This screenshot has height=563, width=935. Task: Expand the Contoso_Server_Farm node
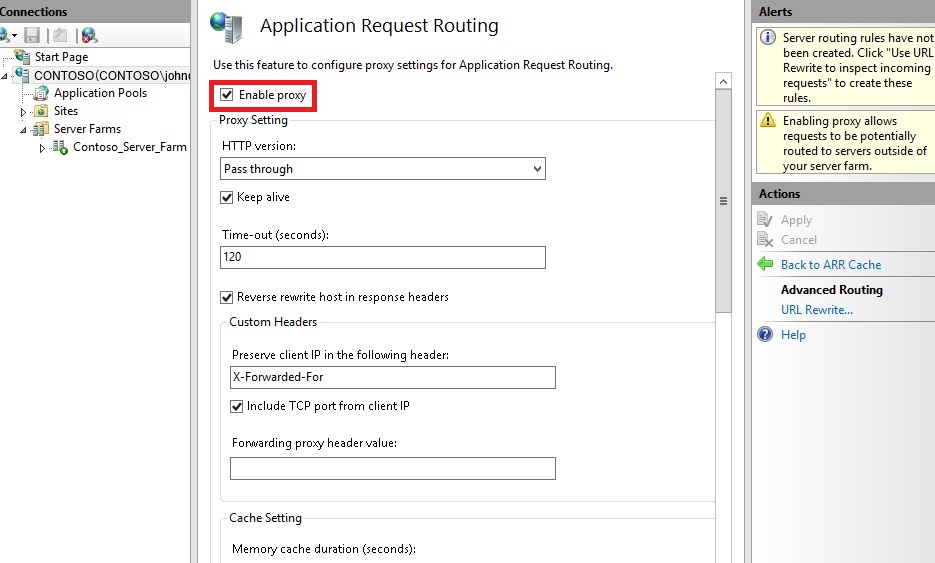[42, 148]
